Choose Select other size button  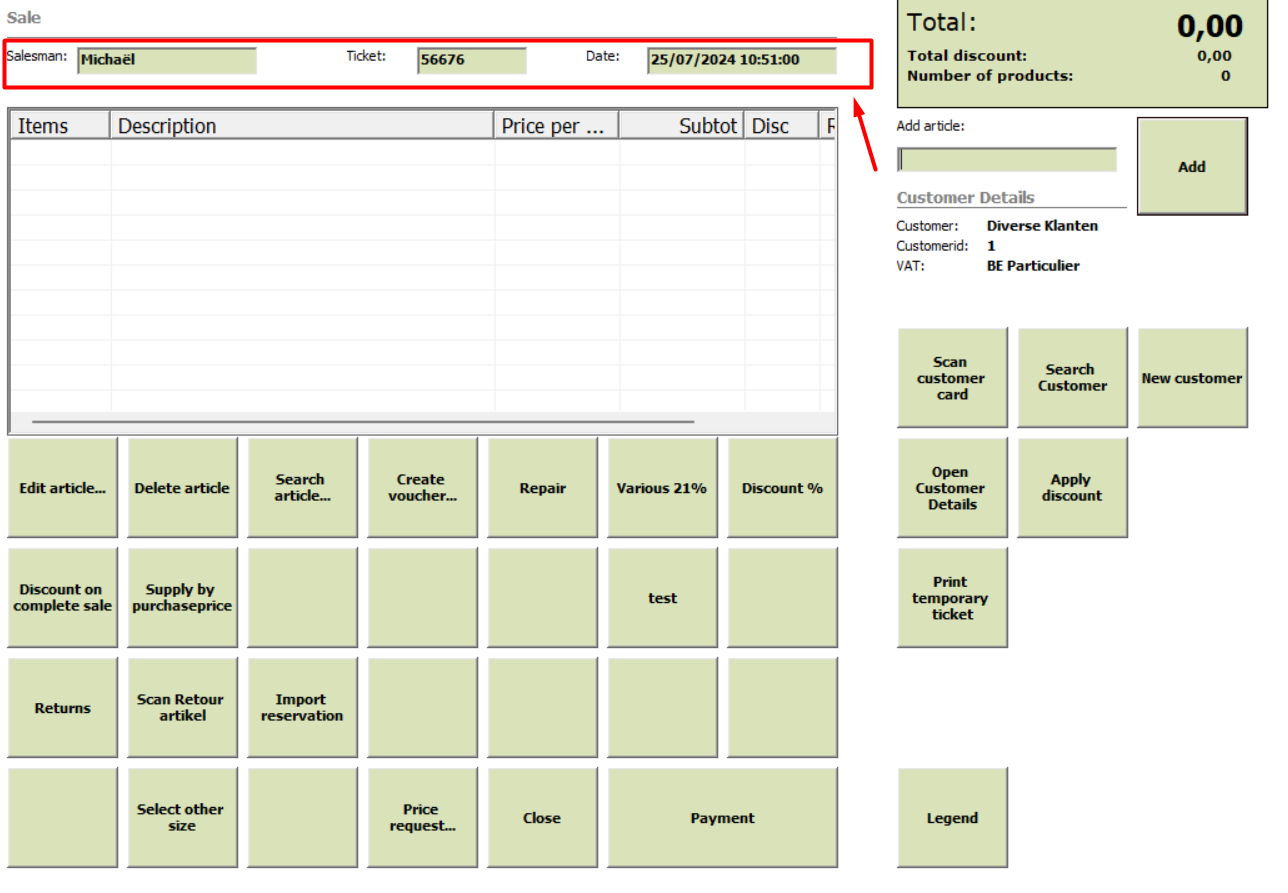click(183, 818)
